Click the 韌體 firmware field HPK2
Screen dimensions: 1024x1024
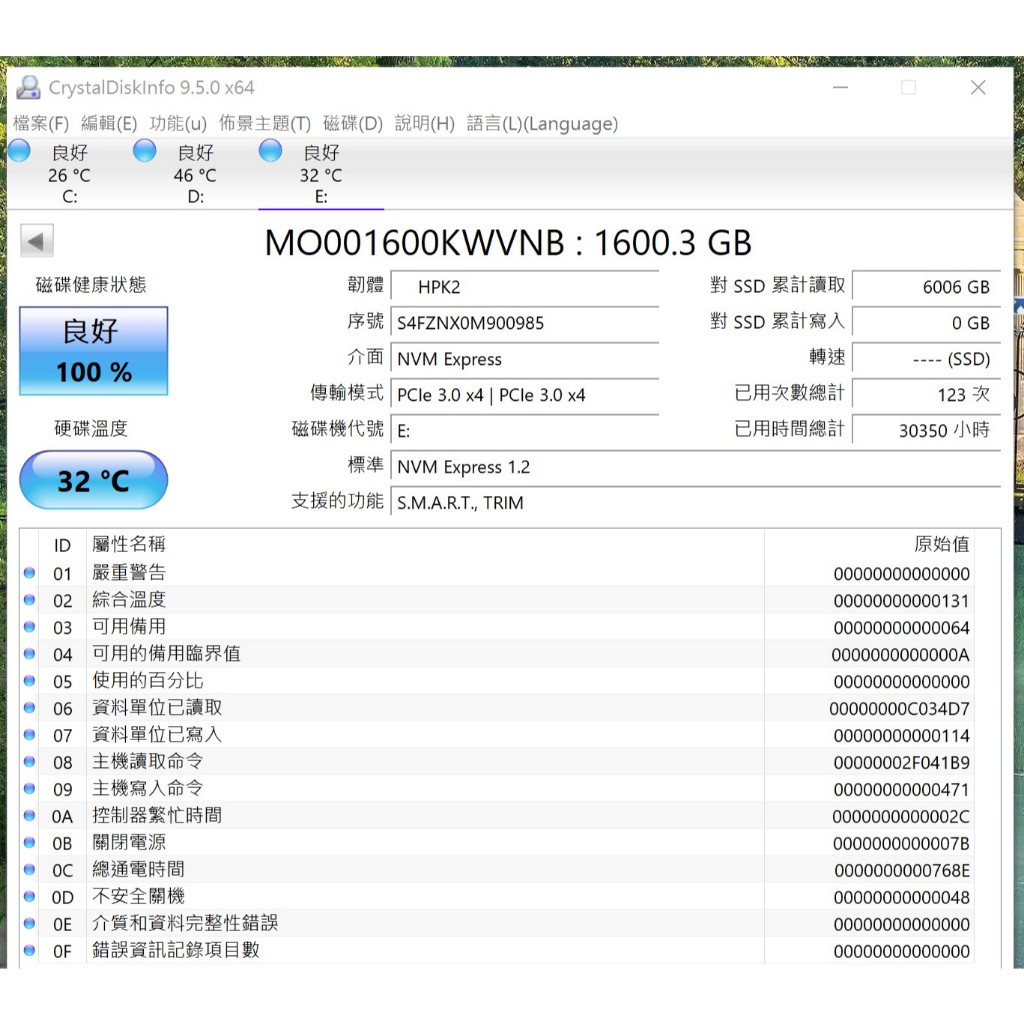coord(524,287)
